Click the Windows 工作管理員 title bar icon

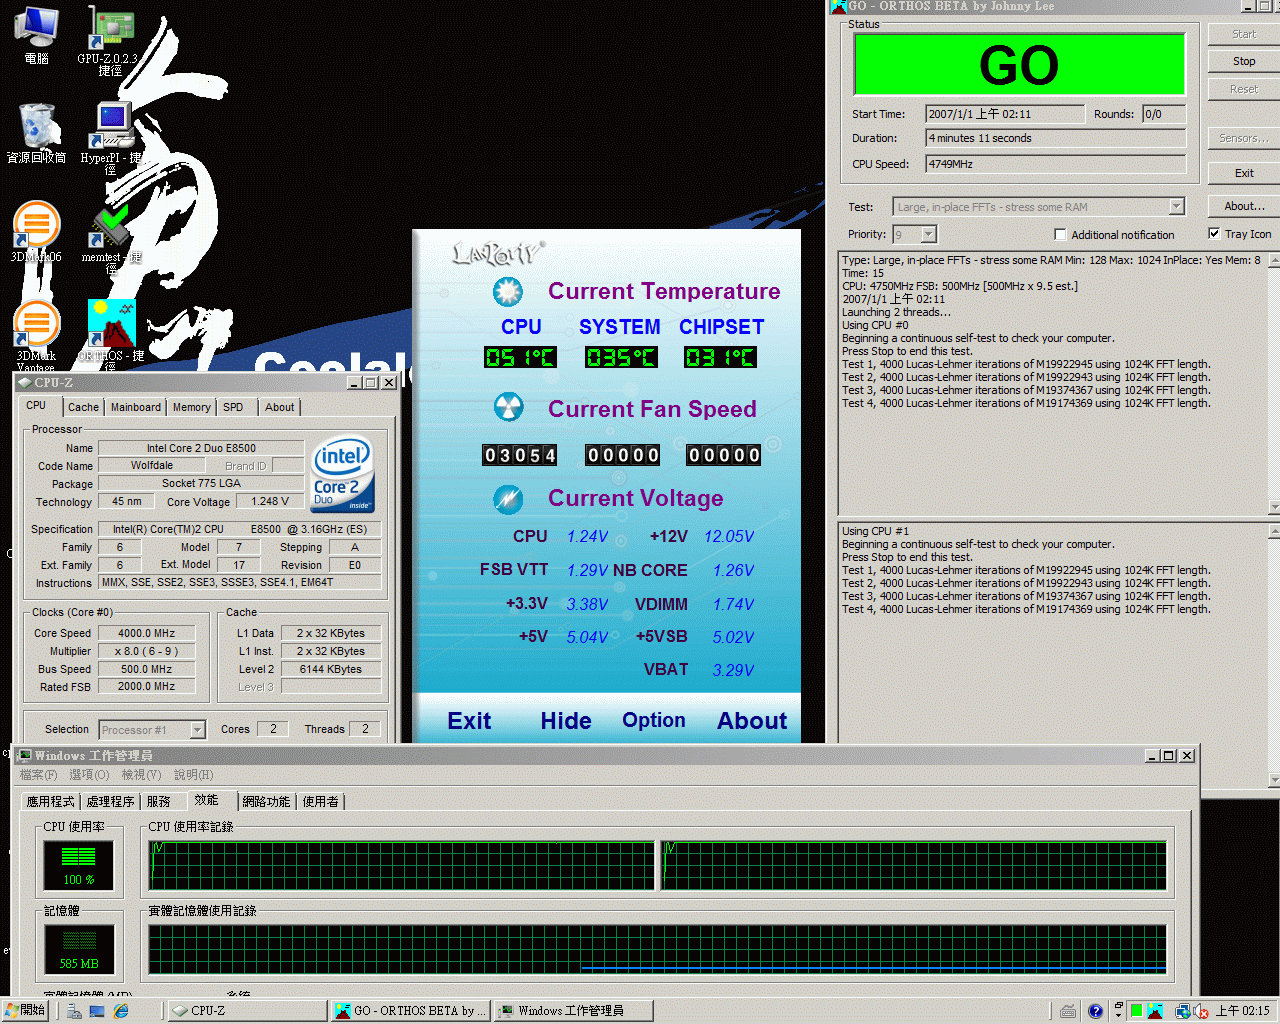click(x=25, y=755)
